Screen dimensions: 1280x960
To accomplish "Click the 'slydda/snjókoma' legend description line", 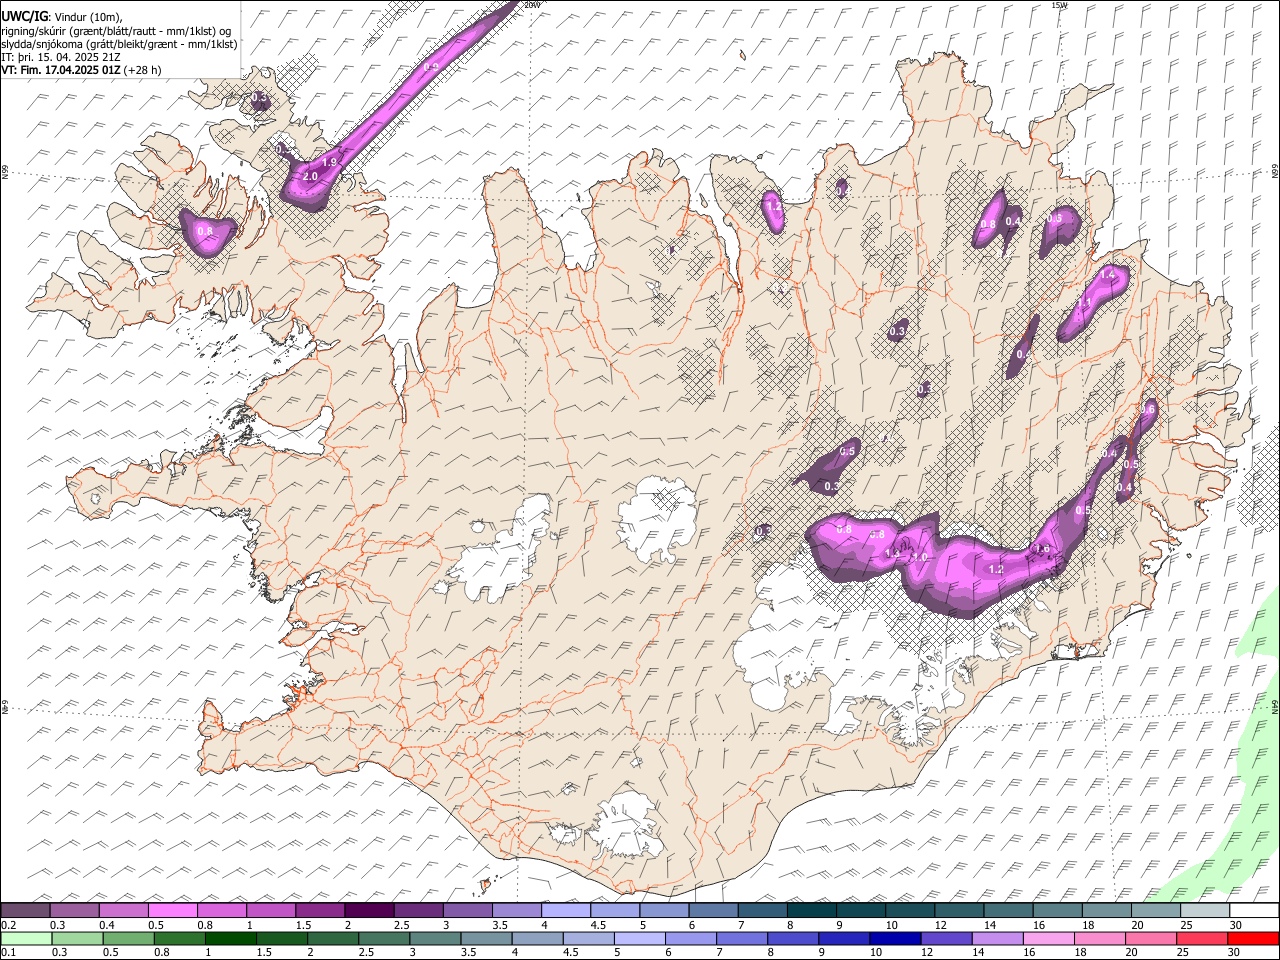I will [x=119, y=44].
